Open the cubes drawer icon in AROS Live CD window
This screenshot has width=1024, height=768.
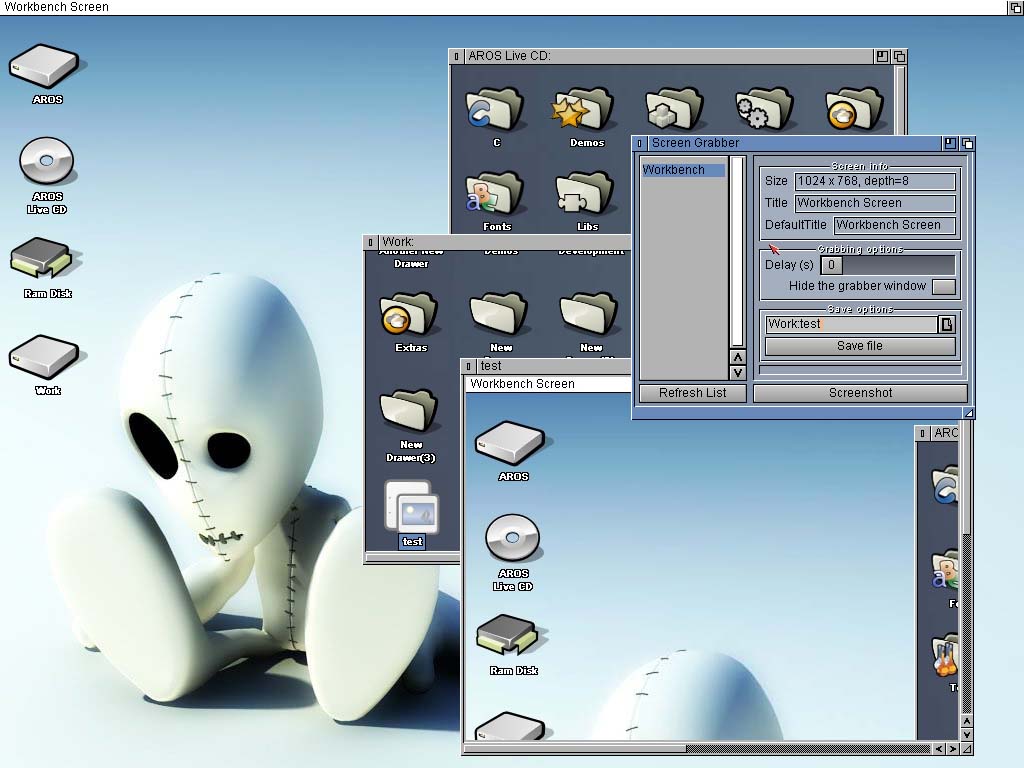pyautogui.click(x=675, y=109)
